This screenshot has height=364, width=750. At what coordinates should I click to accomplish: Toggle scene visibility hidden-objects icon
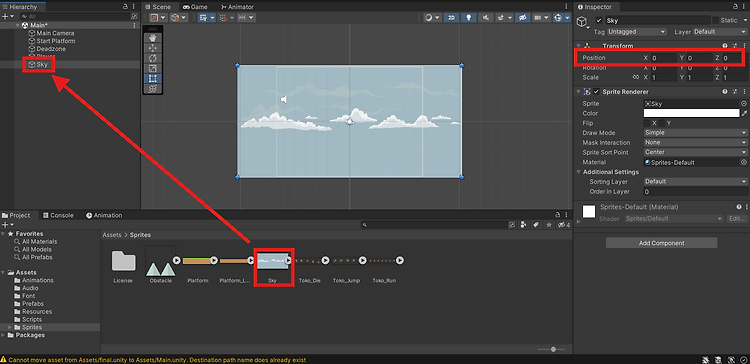523,17
